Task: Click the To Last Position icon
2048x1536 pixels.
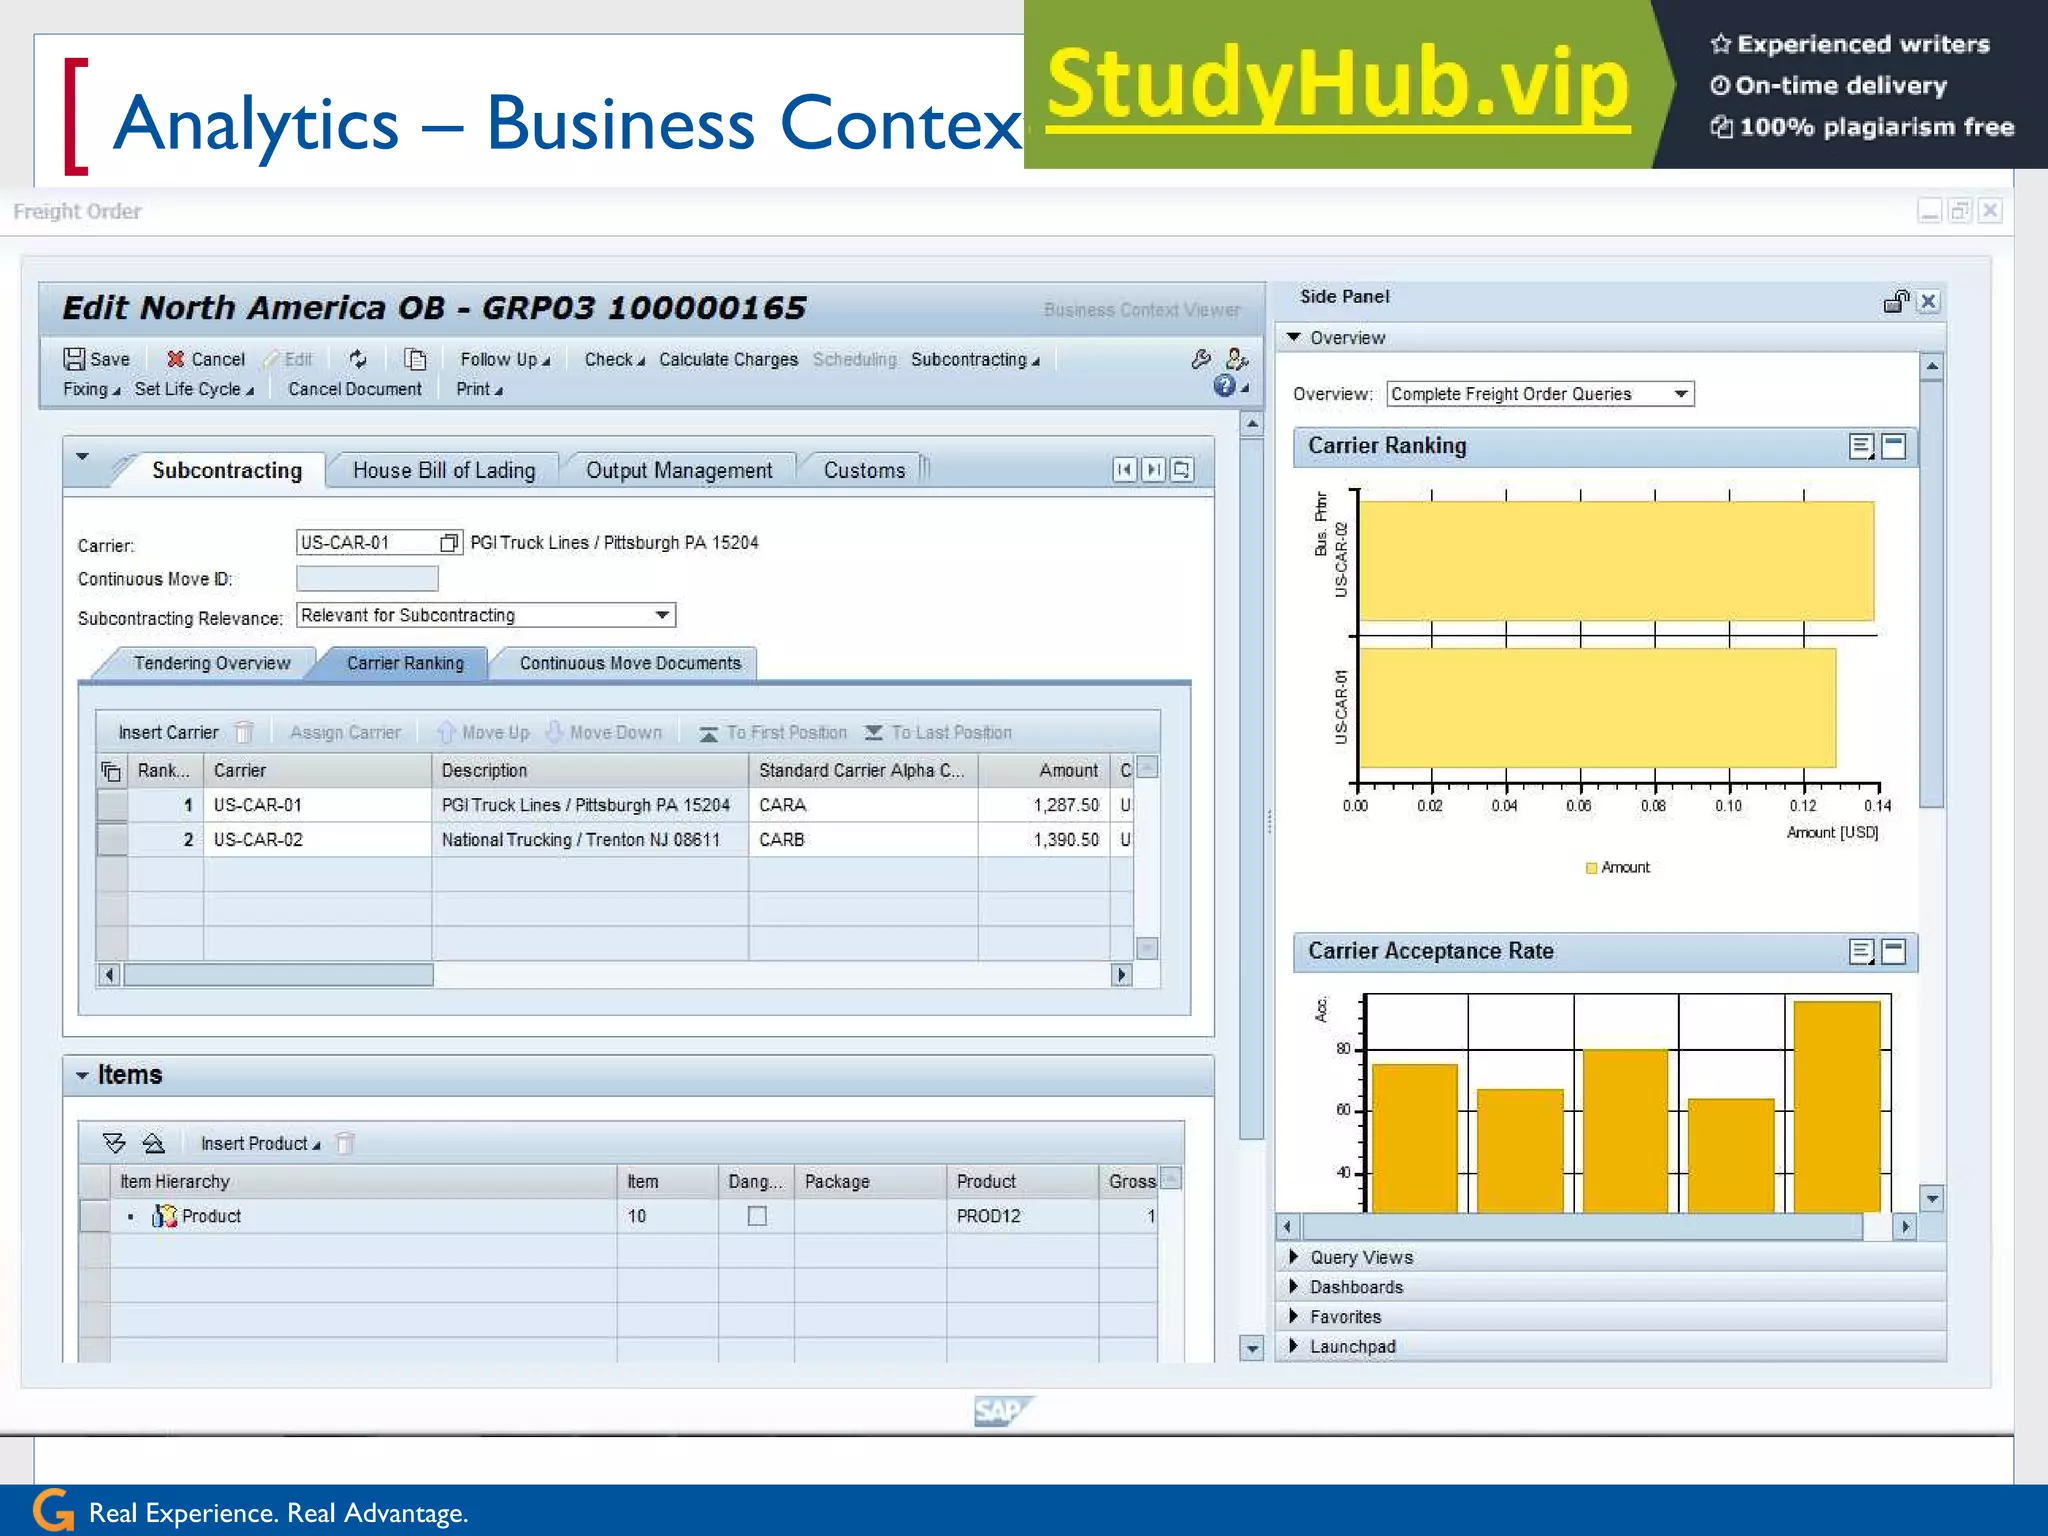Action: coord(873,733)
